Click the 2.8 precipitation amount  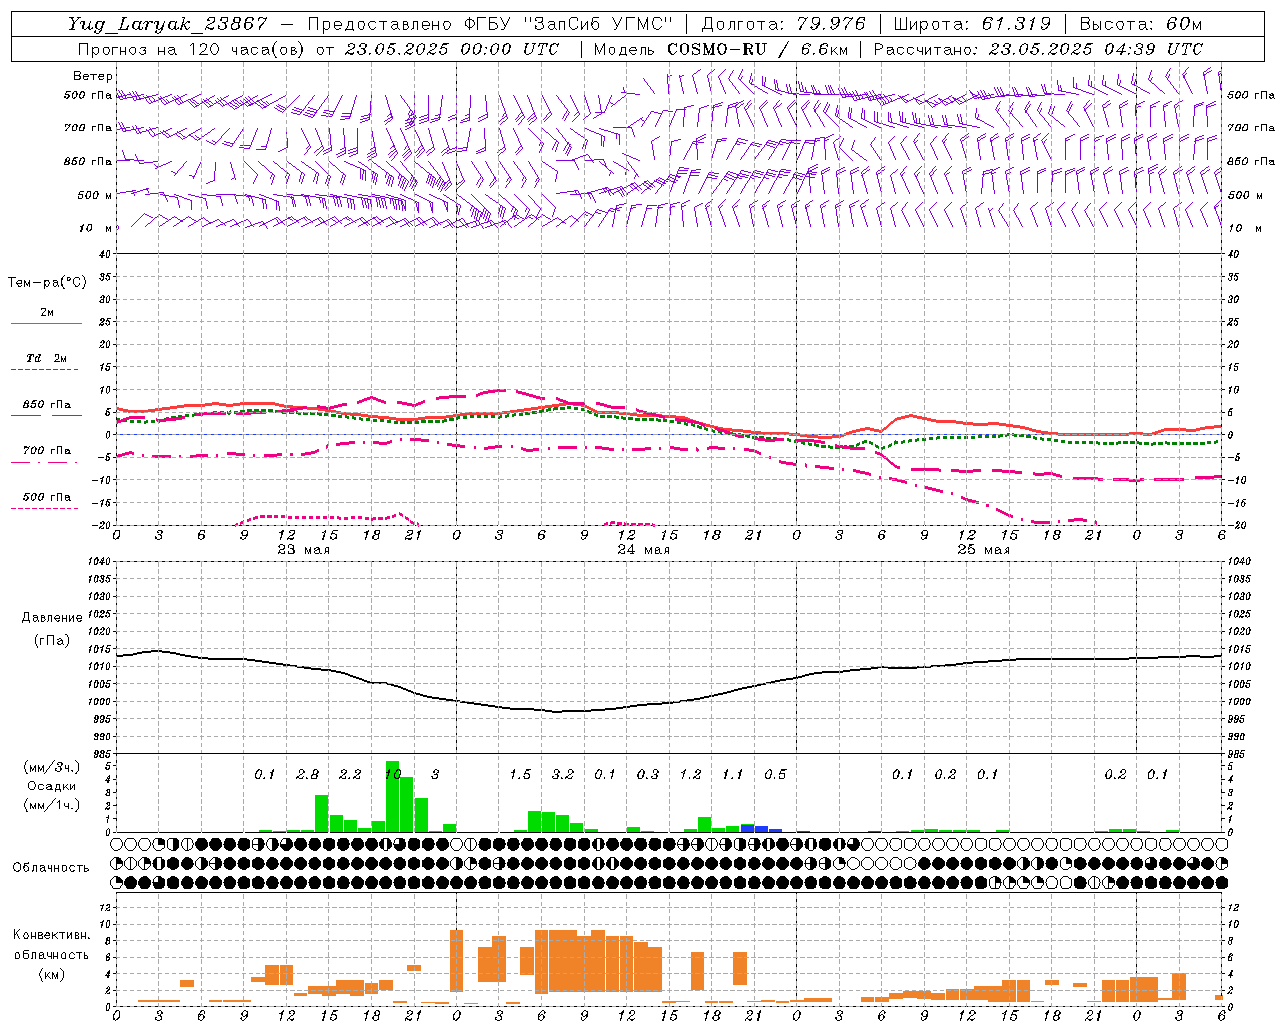[308, 775]
